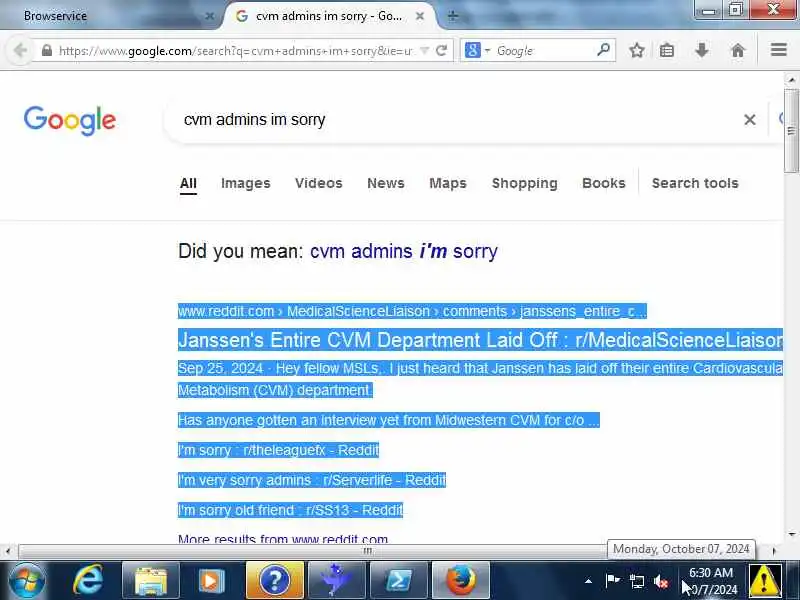800x600 pixels.
Task: Open the bookmarks list icon
Action: point(667,50)
